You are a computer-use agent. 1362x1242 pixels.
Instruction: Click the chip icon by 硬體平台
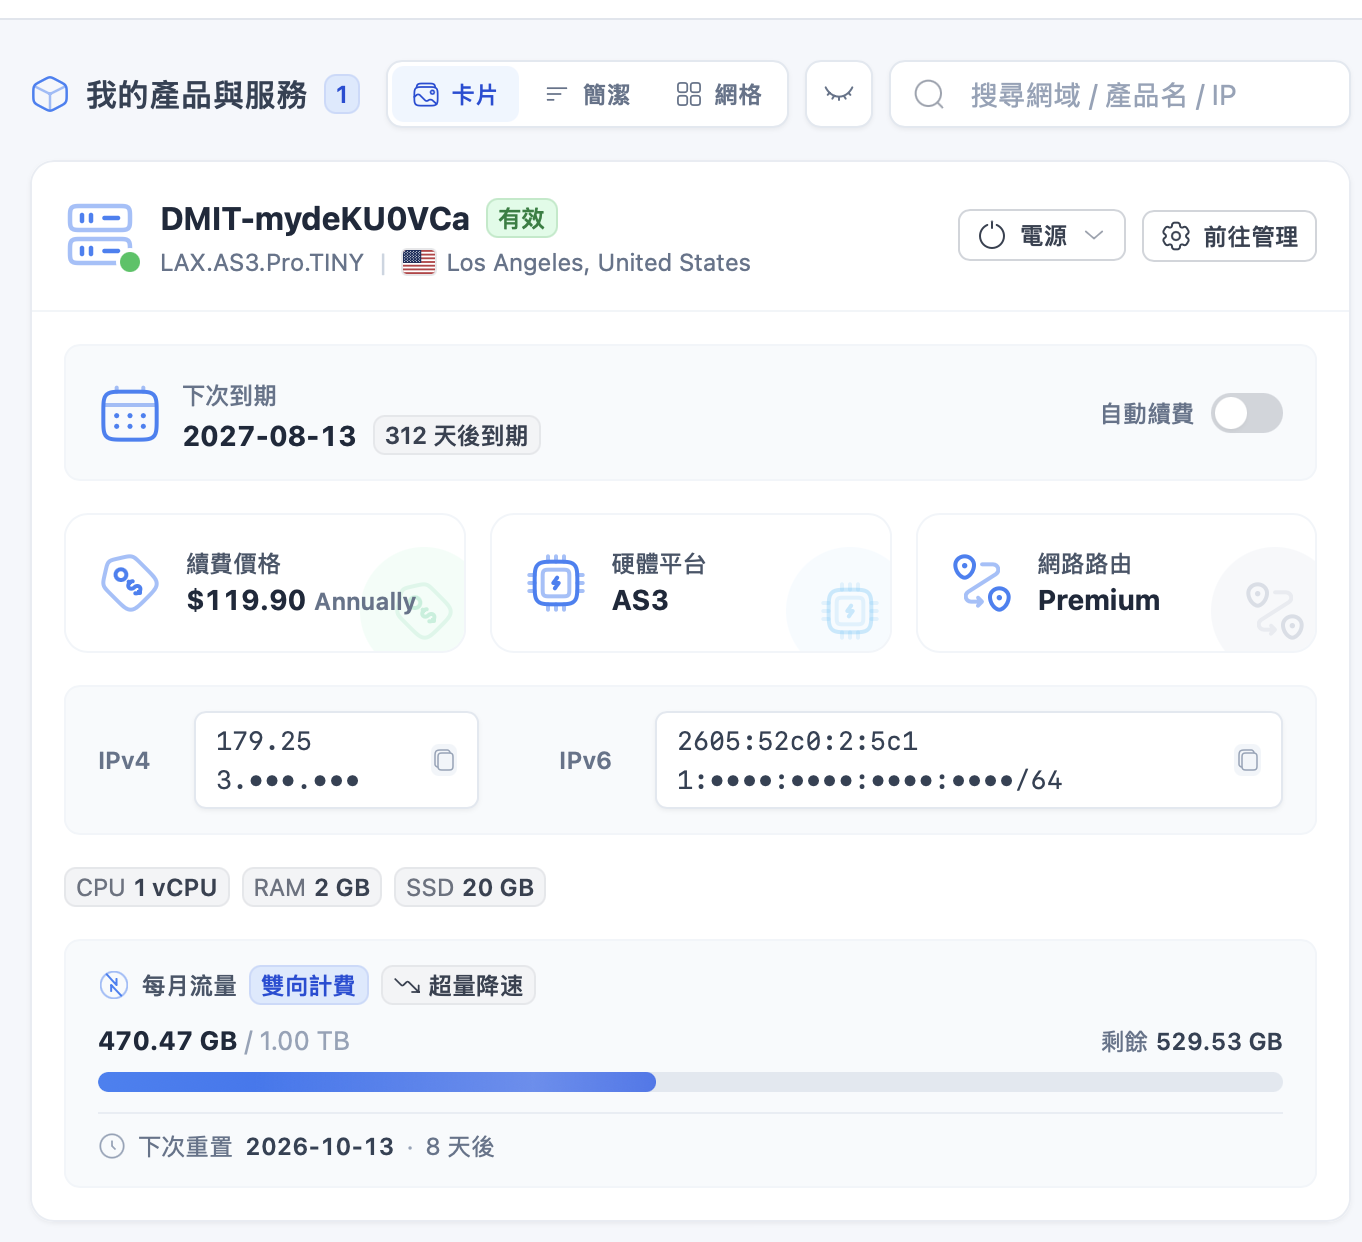click(556, 582)
